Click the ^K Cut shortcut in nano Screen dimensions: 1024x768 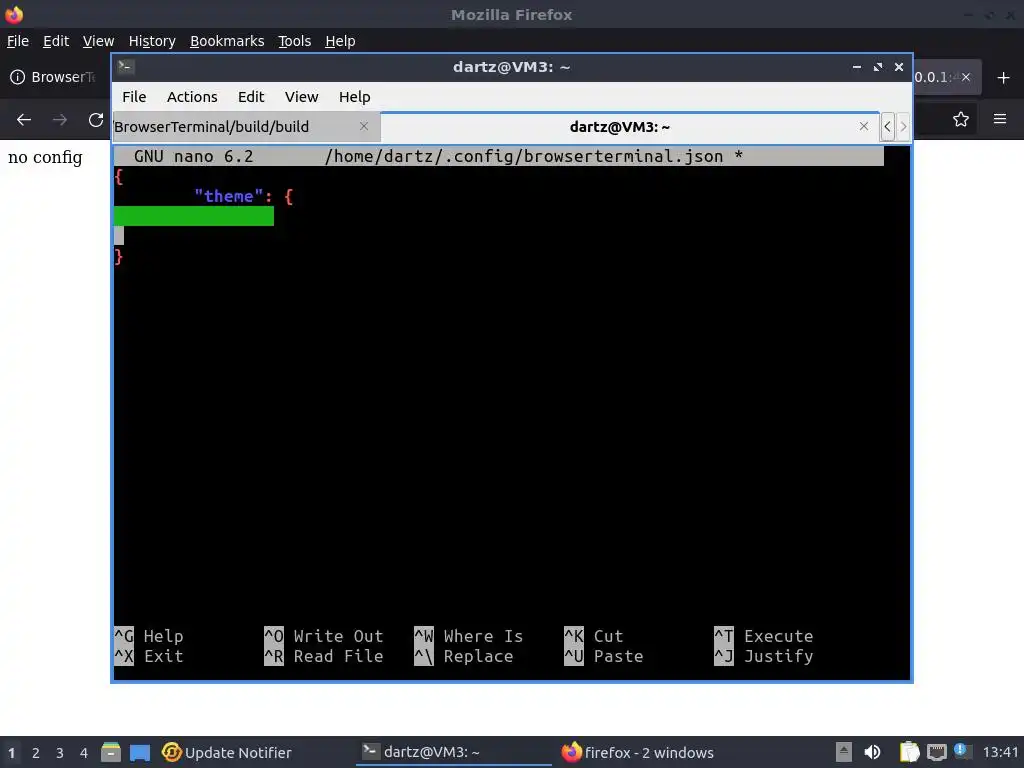click(x=594, y=636)
